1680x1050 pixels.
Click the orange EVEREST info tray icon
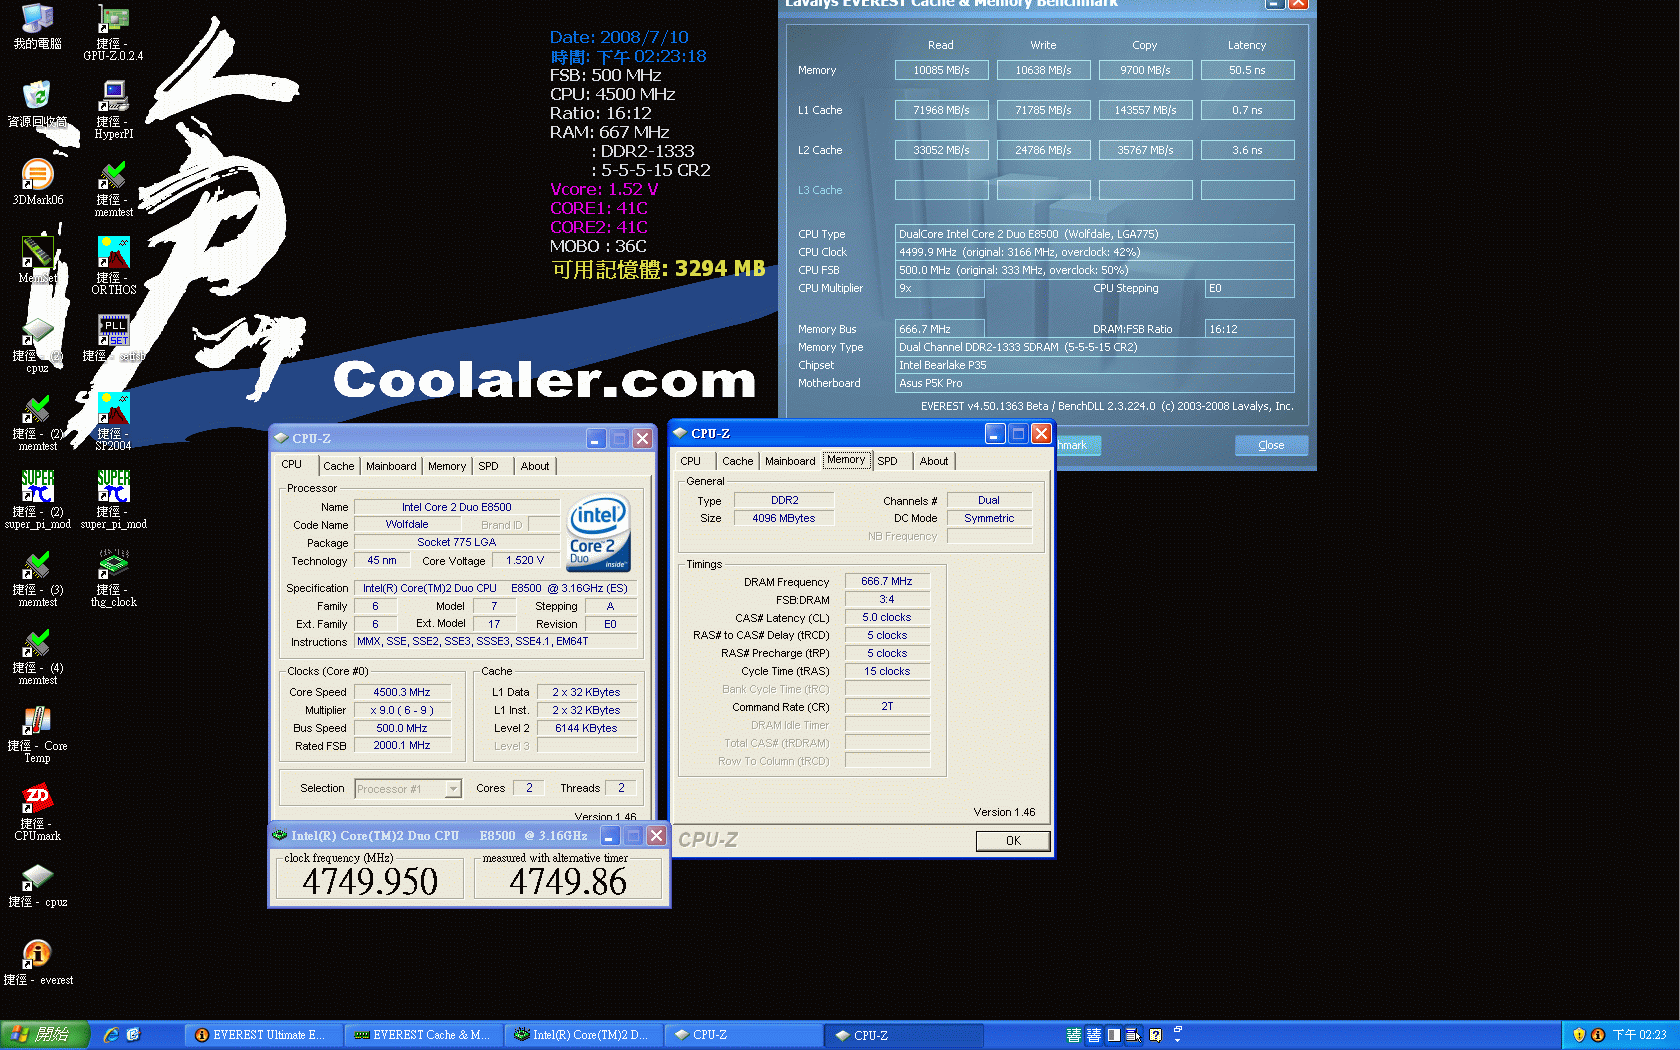coord(1597,1035)
